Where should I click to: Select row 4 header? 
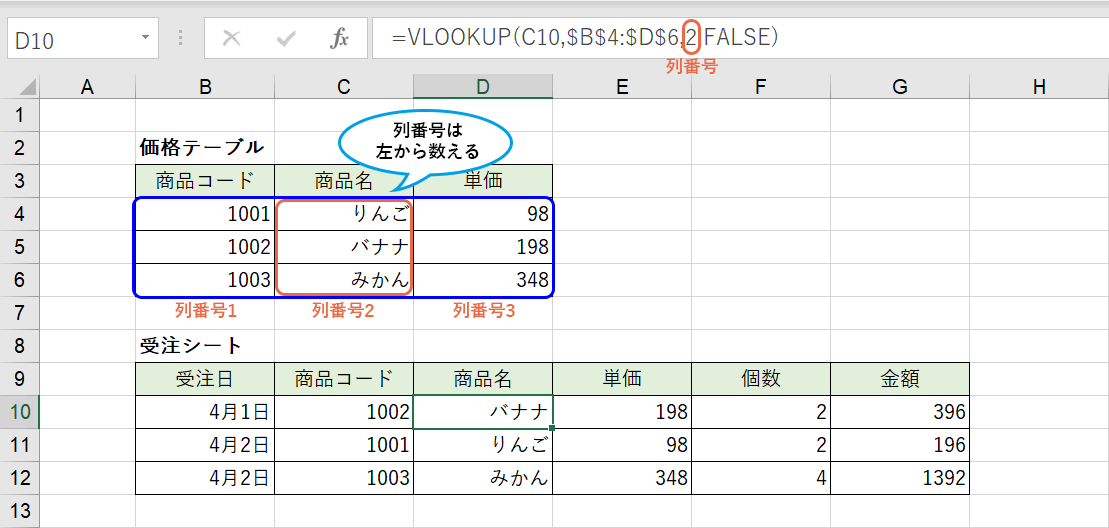point(20,214)
